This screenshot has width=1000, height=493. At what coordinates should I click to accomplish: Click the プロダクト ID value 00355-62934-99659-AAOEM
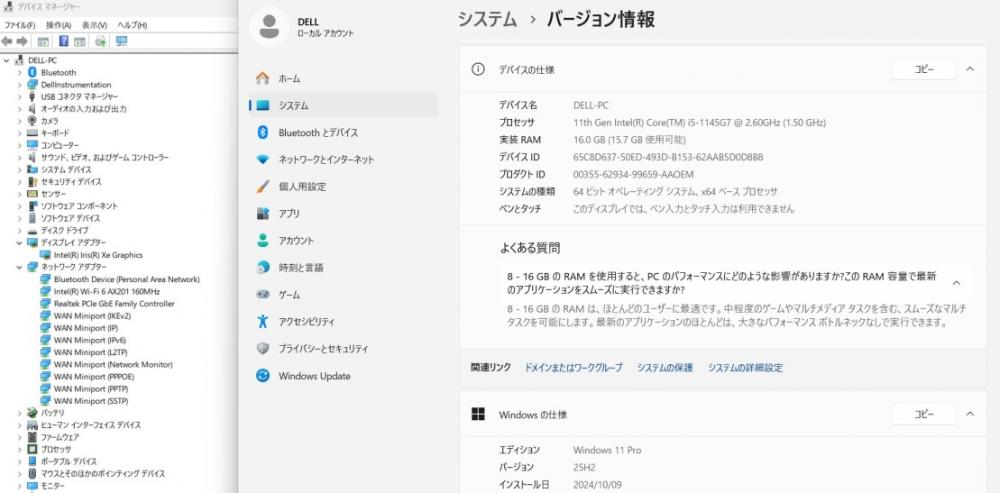633,174
